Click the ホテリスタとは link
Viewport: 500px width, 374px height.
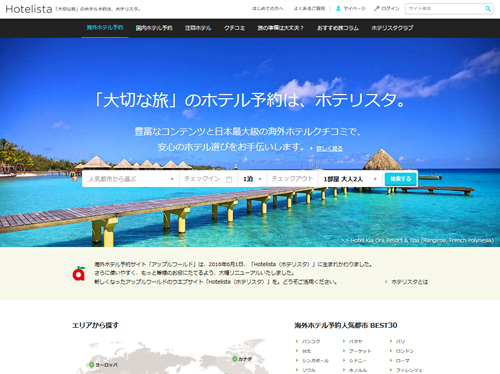tap(410, 282)
